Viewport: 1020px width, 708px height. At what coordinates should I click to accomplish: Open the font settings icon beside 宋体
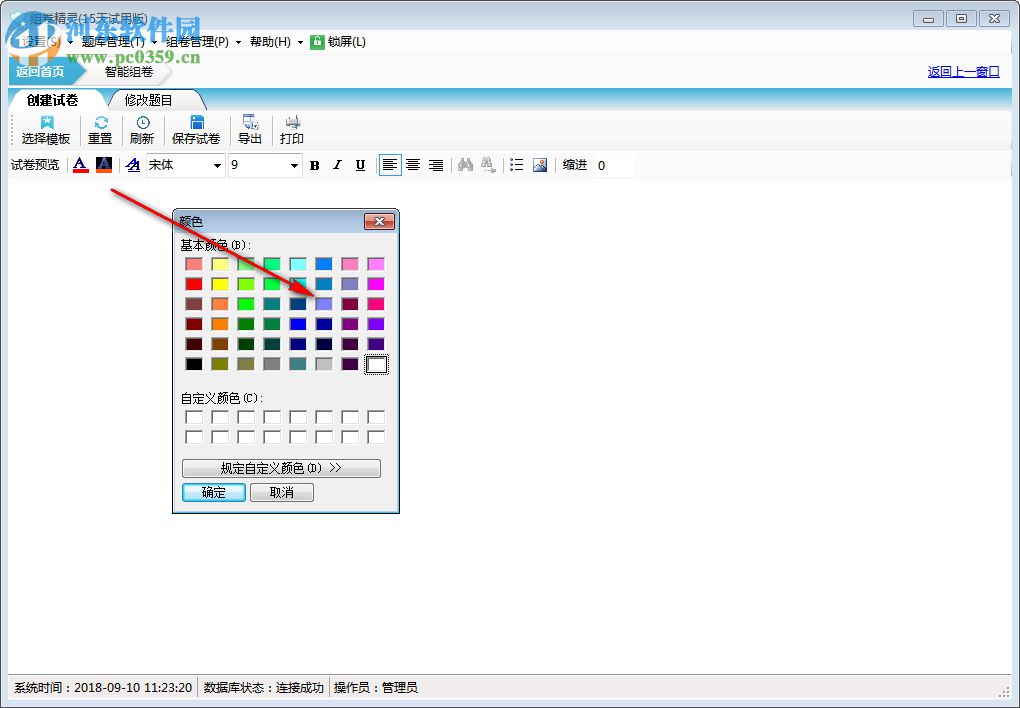[x=133, y=165]
